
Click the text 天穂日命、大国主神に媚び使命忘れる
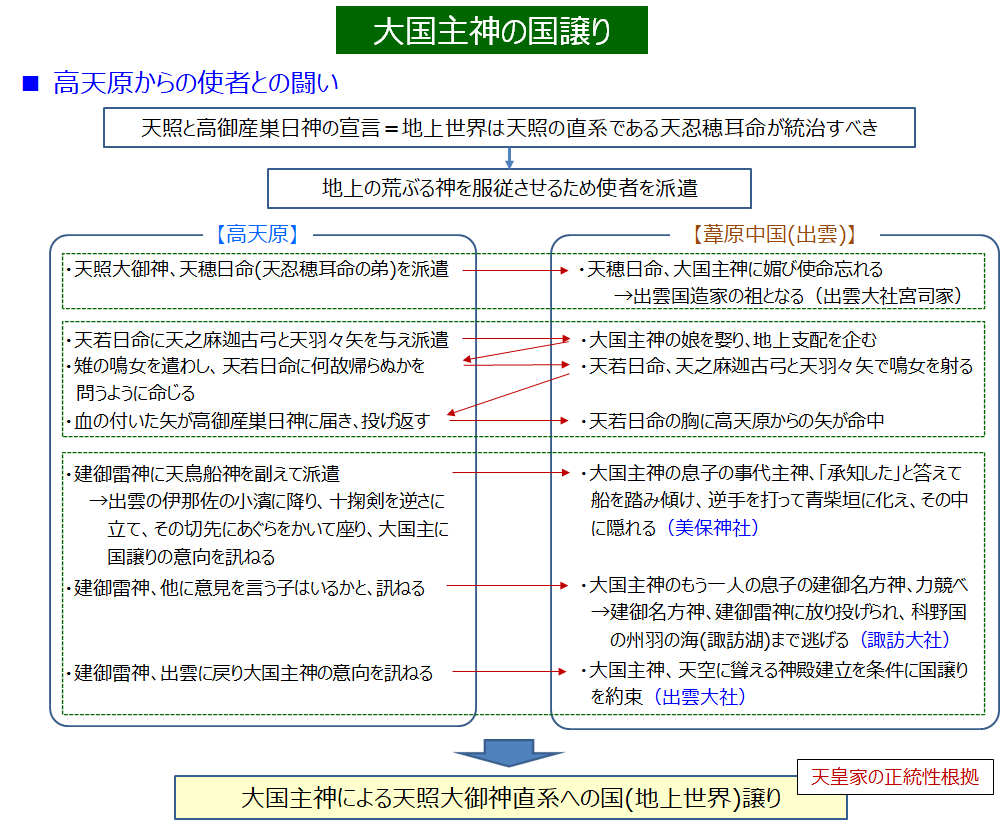735,270
